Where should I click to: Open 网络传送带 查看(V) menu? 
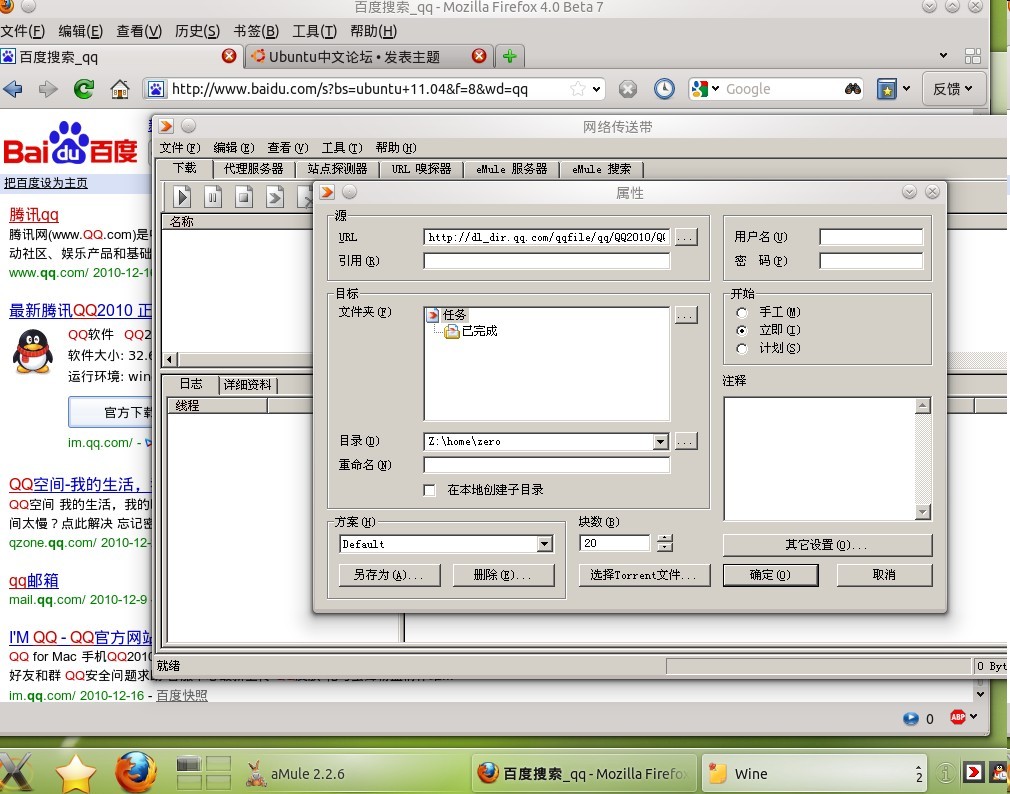[288, 148]
